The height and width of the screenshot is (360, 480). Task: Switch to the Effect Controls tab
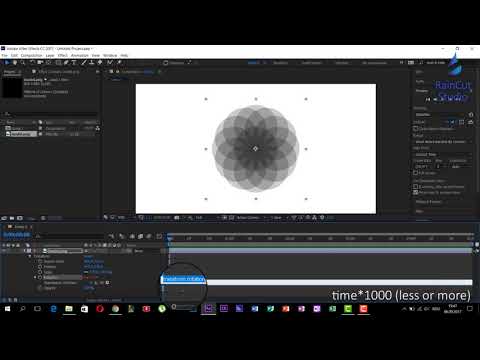click(58, 72)
